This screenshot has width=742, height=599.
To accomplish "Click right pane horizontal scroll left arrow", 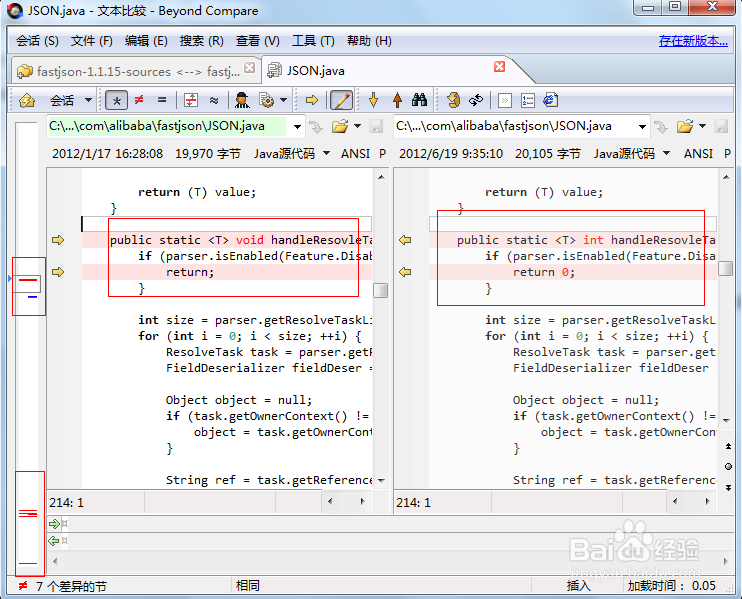I will tap(675, 502).
